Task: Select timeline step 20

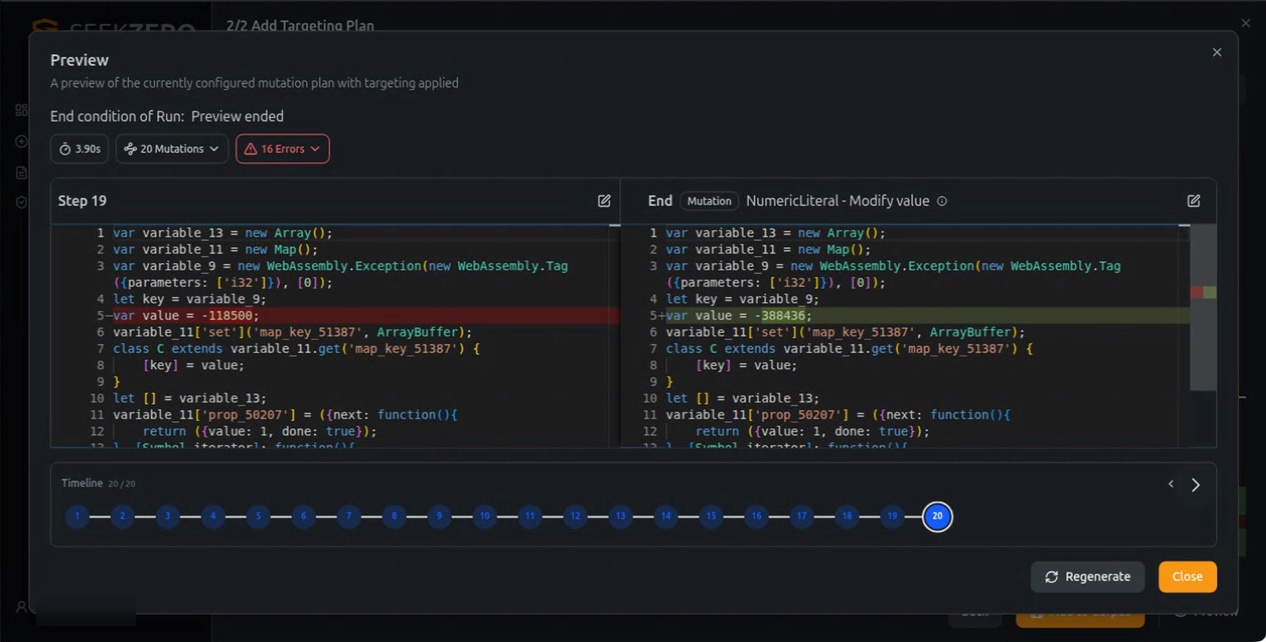Action: coord(937,517)
